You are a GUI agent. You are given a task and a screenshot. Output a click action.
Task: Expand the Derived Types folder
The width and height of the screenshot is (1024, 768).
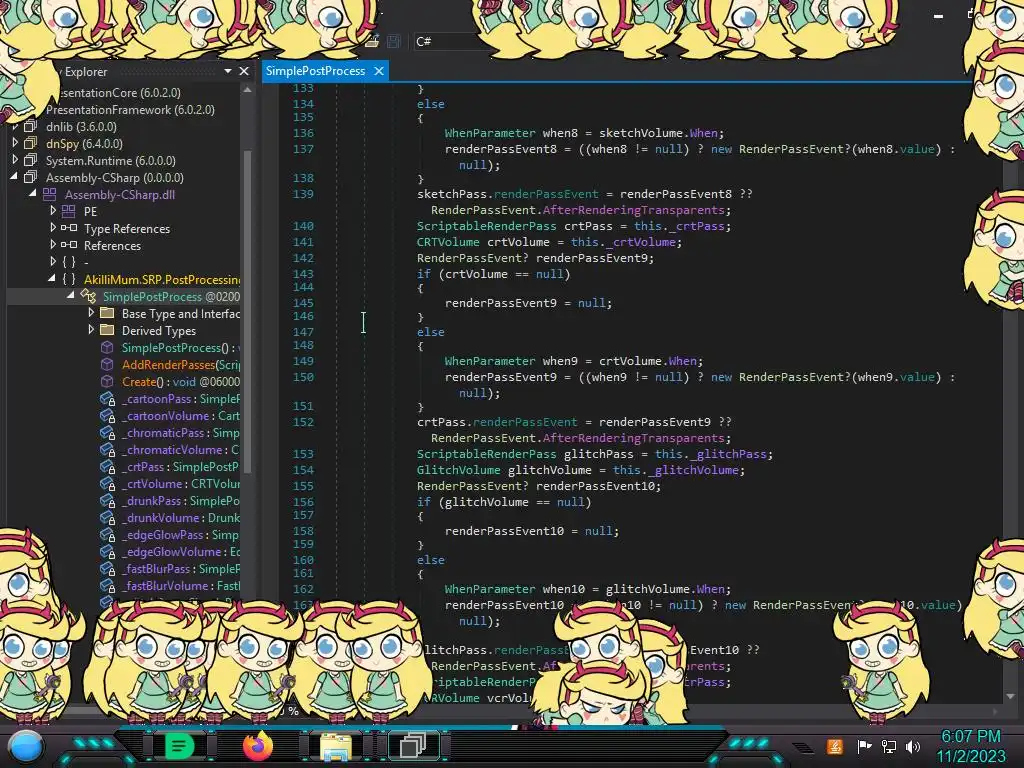pos(91,330)
